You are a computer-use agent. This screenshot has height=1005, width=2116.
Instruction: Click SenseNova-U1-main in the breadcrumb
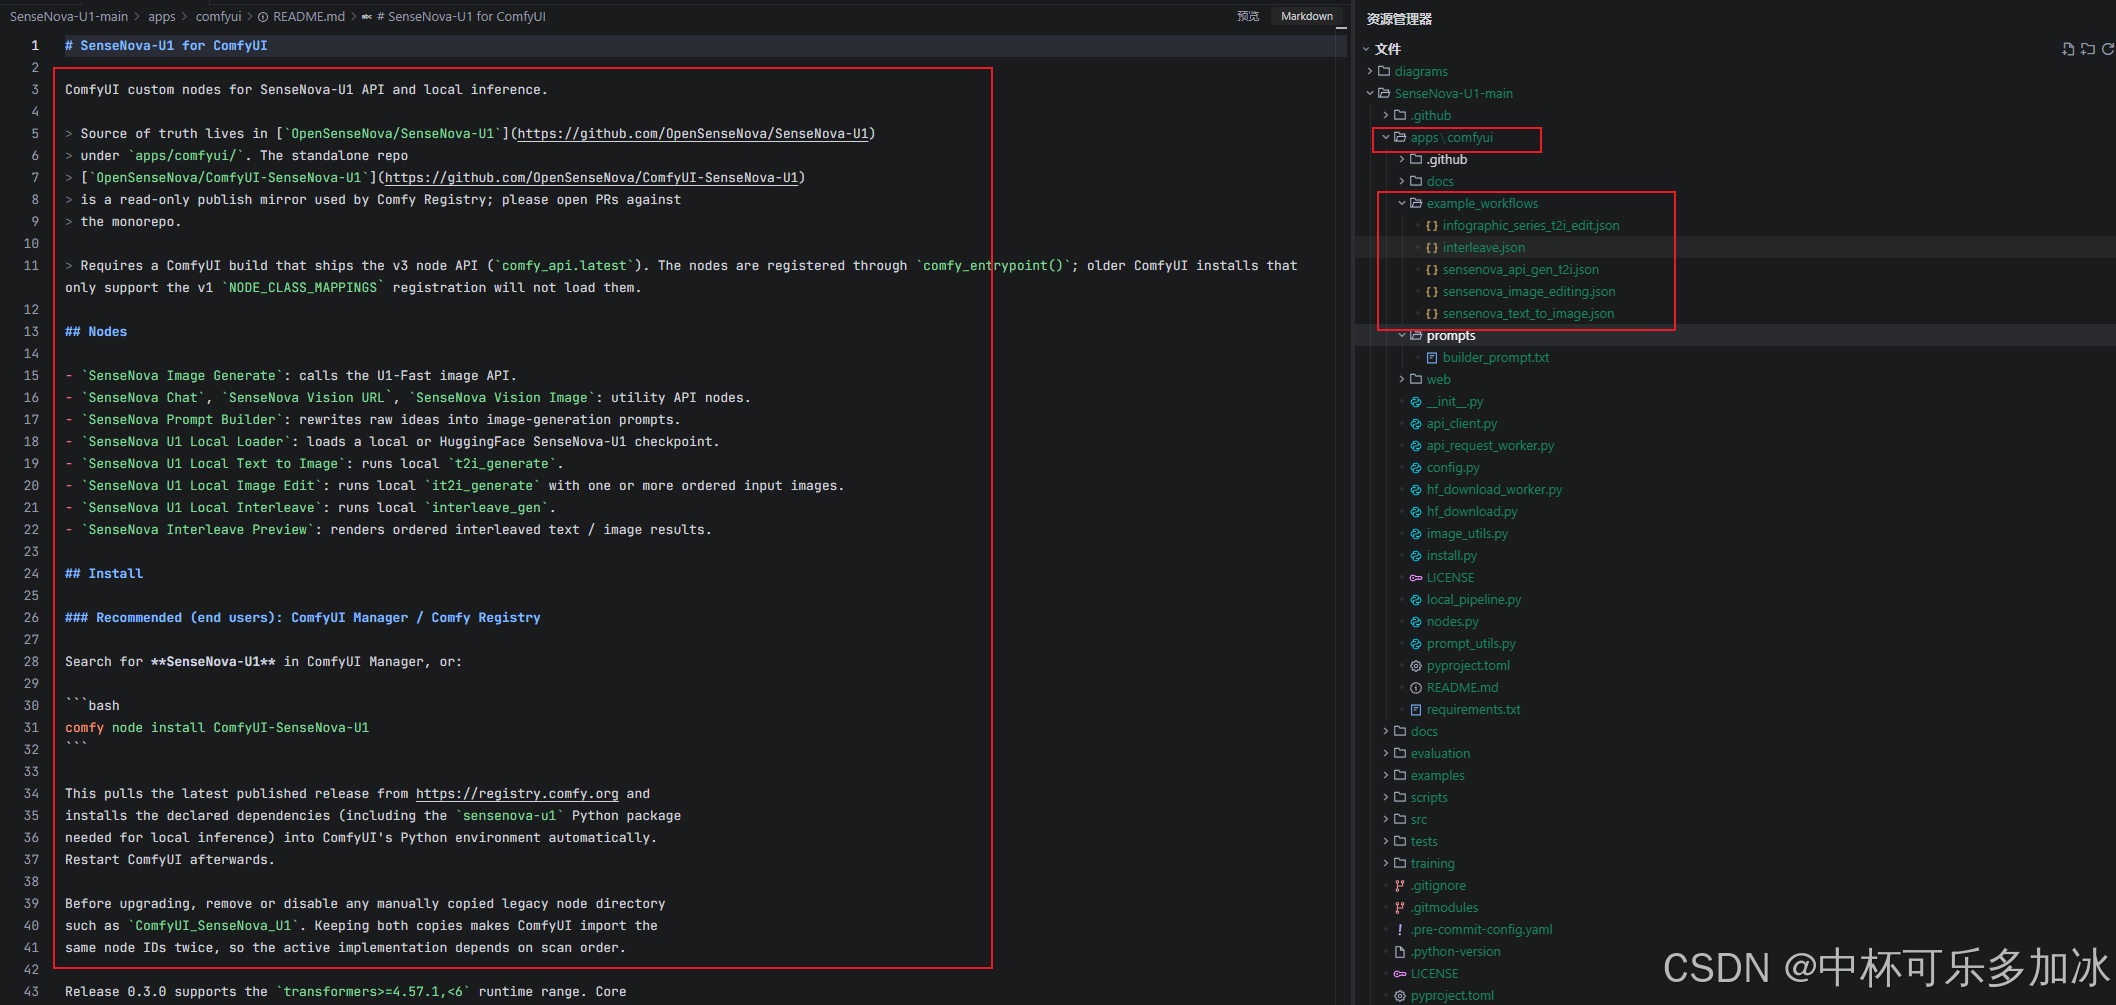pos(69,16)
